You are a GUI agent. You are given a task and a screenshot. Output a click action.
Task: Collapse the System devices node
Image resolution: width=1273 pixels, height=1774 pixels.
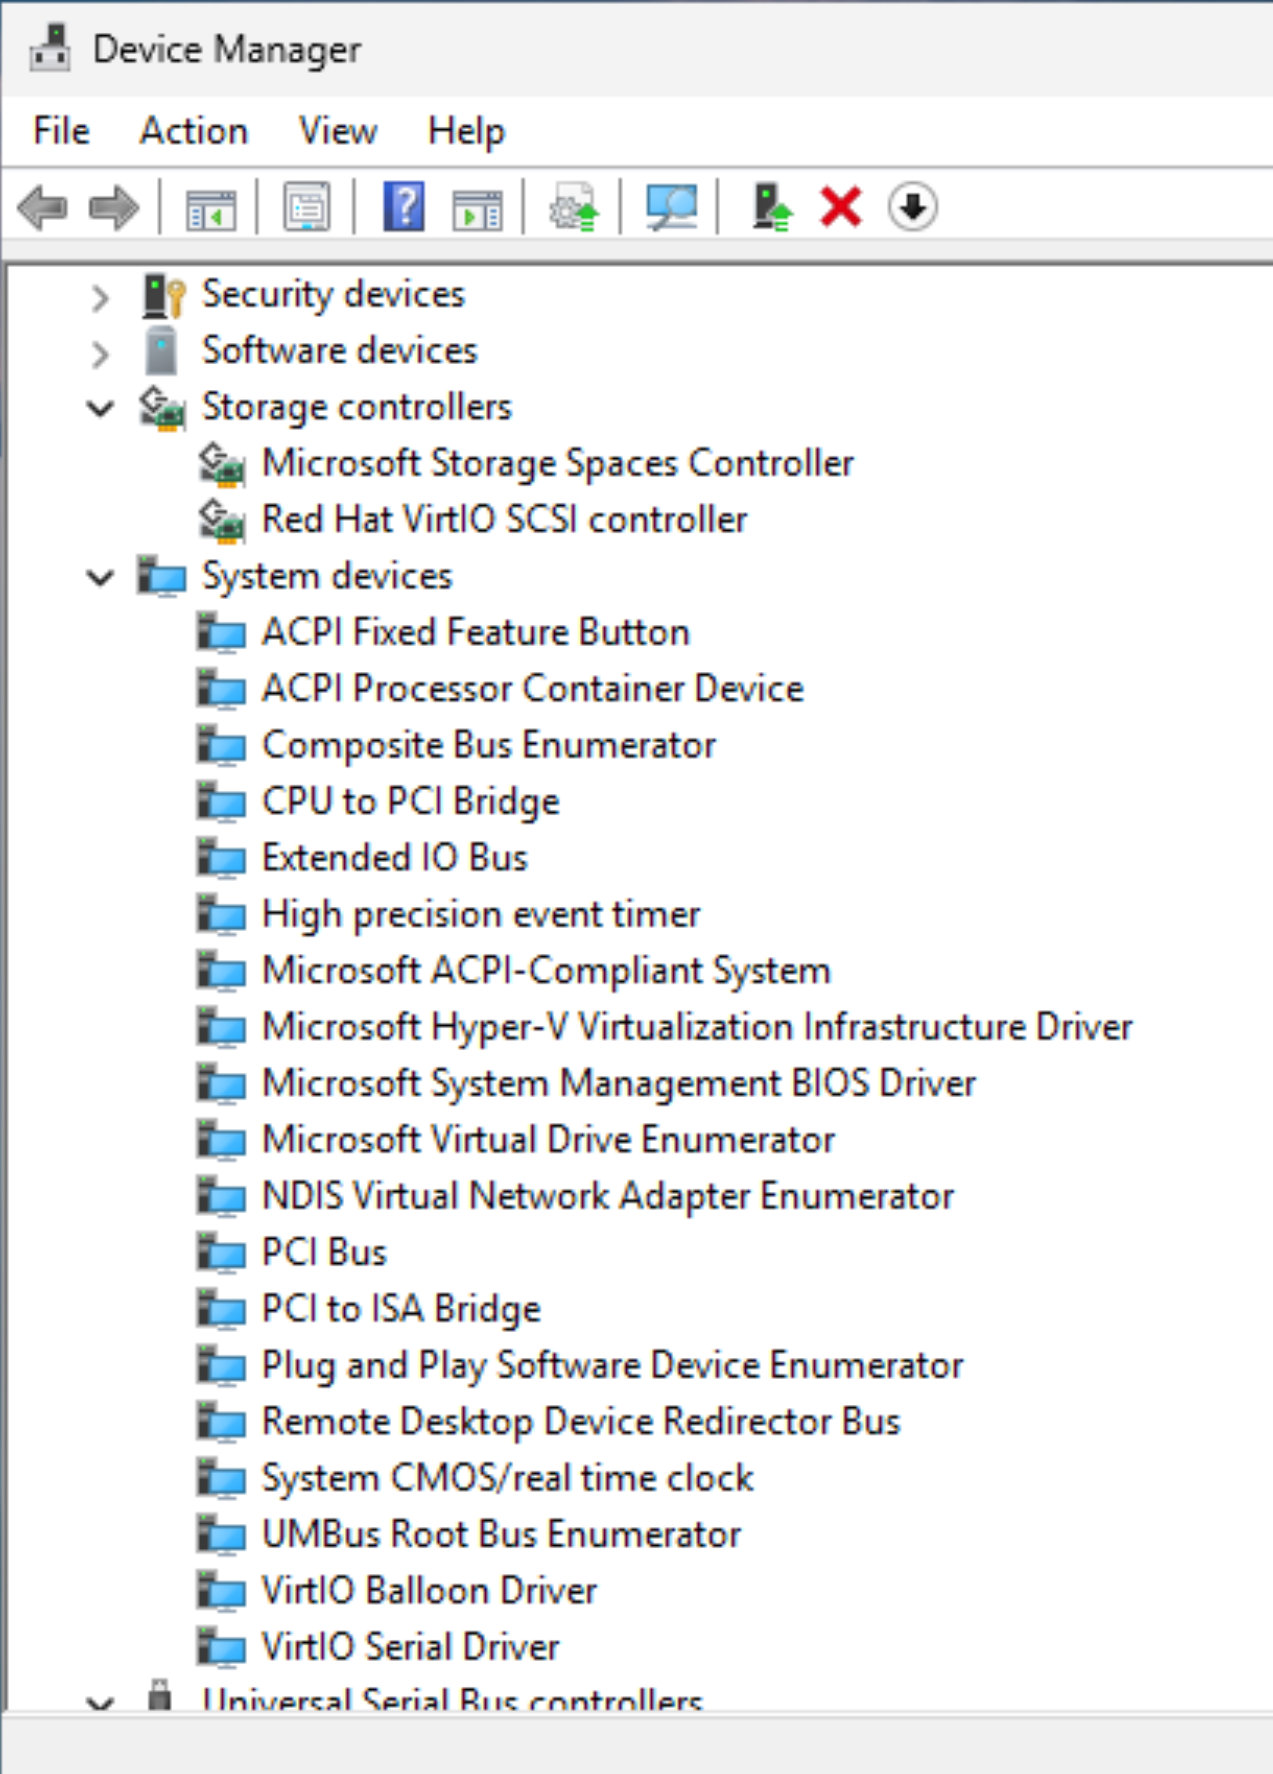point(100,577)
